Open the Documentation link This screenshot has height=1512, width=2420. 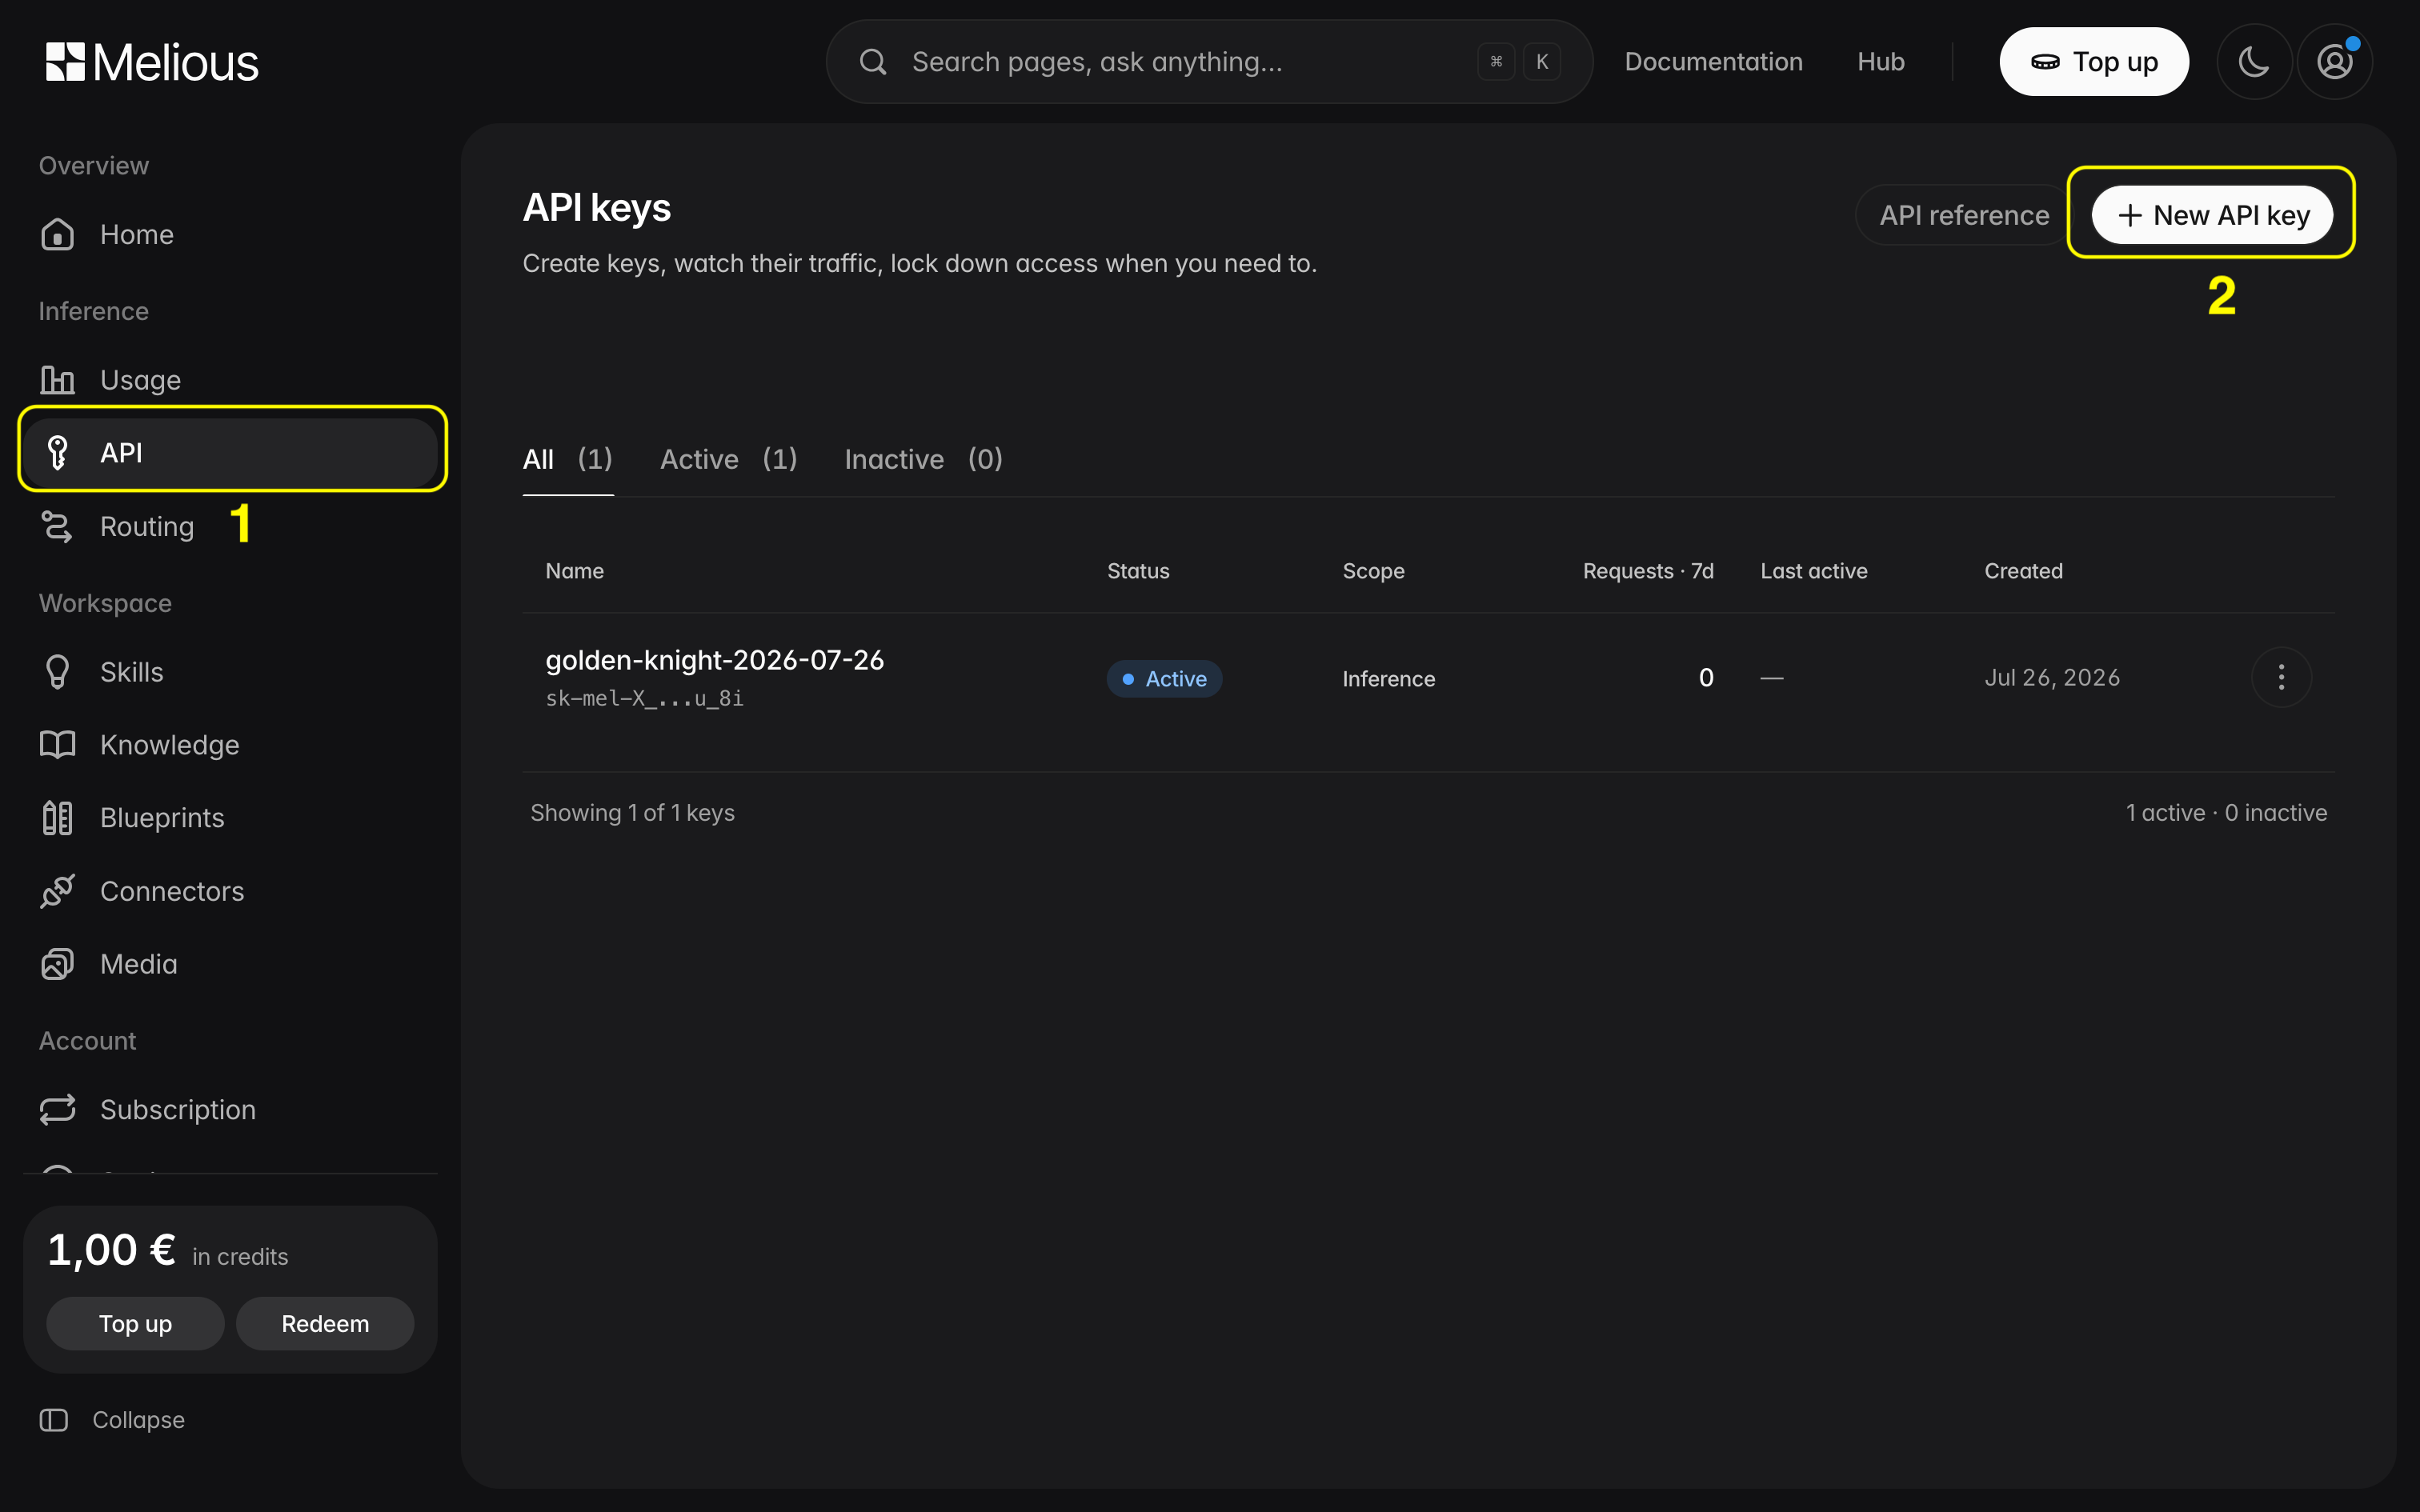pos(1714,62)
